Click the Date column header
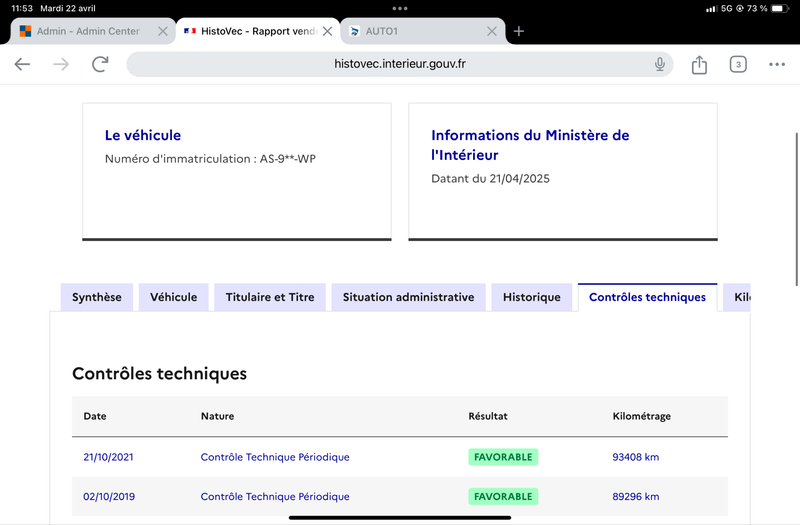Screen dimensions: 800x525 [95, 416]
